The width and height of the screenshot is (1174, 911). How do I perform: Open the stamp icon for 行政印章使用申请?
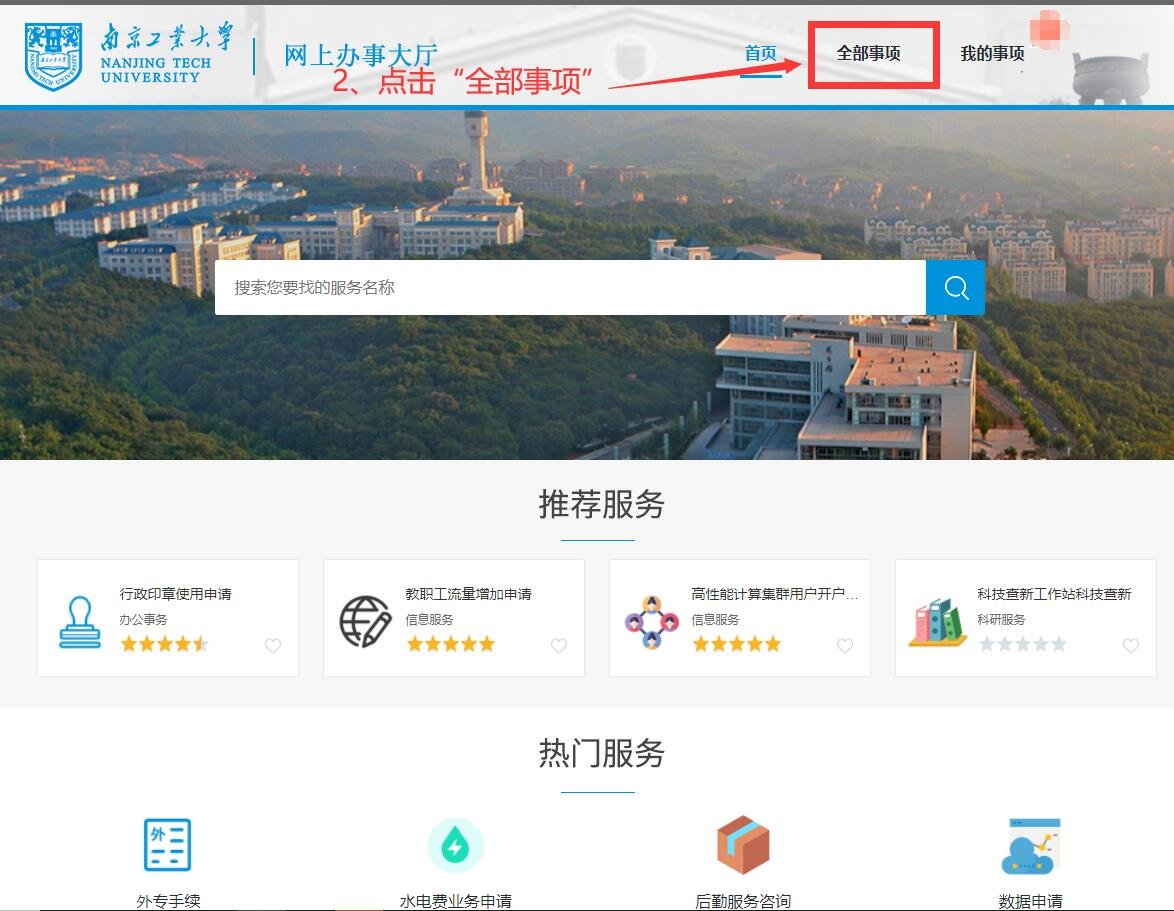coord(80,621)
